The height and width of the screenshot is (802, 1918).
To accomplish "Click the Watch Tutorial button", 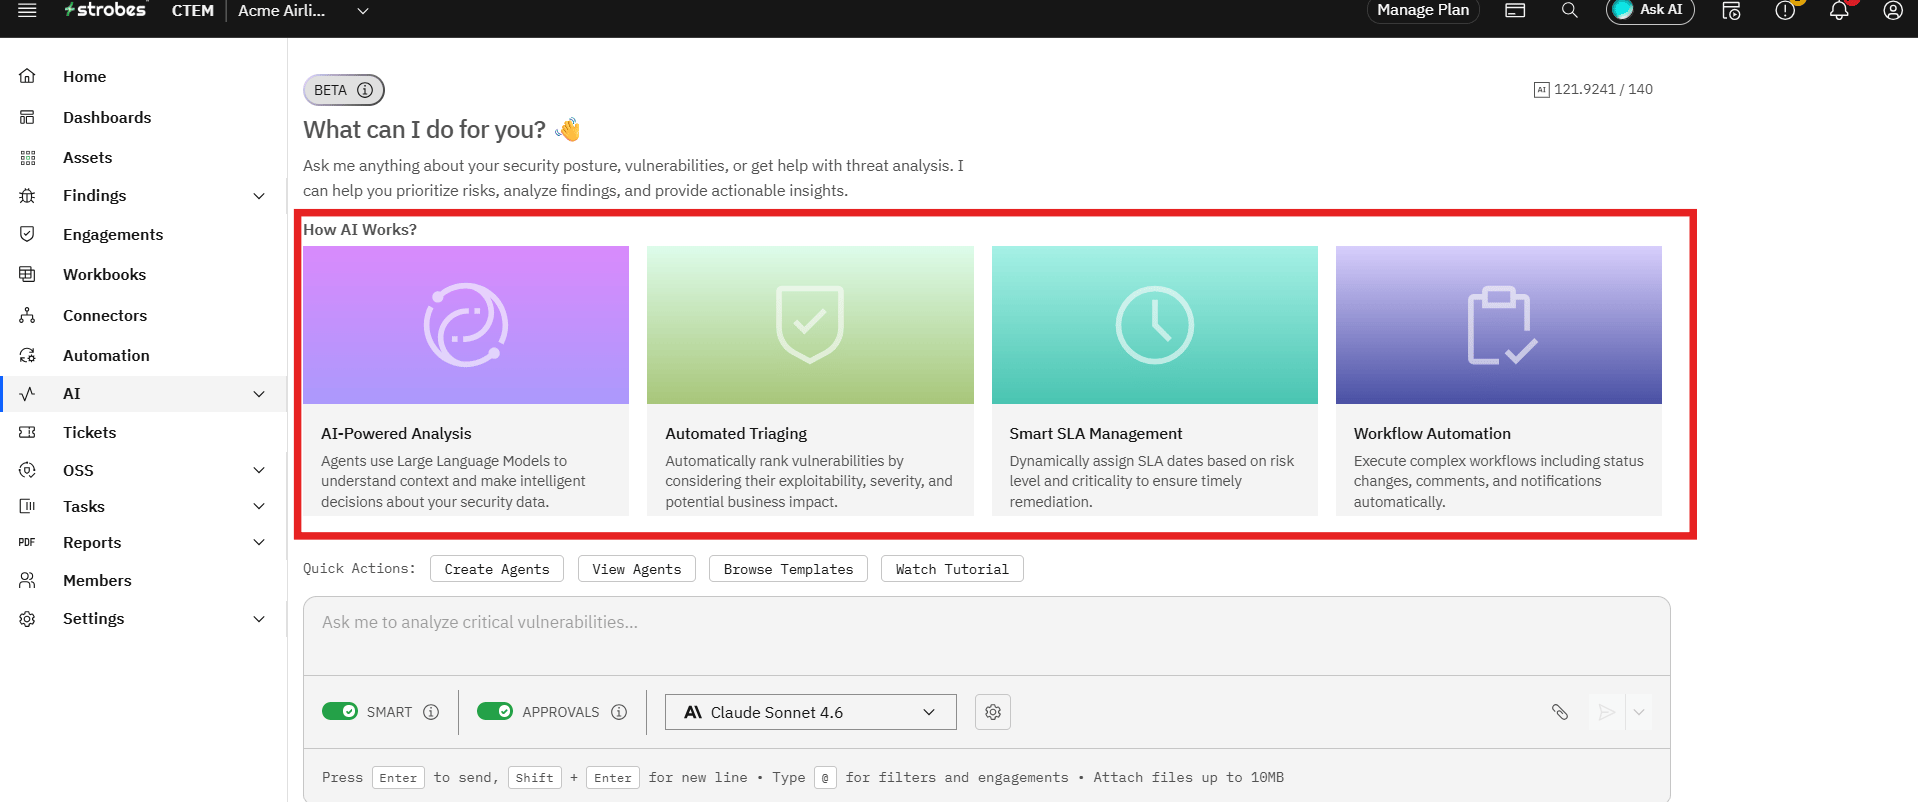I will pos(952,569).
